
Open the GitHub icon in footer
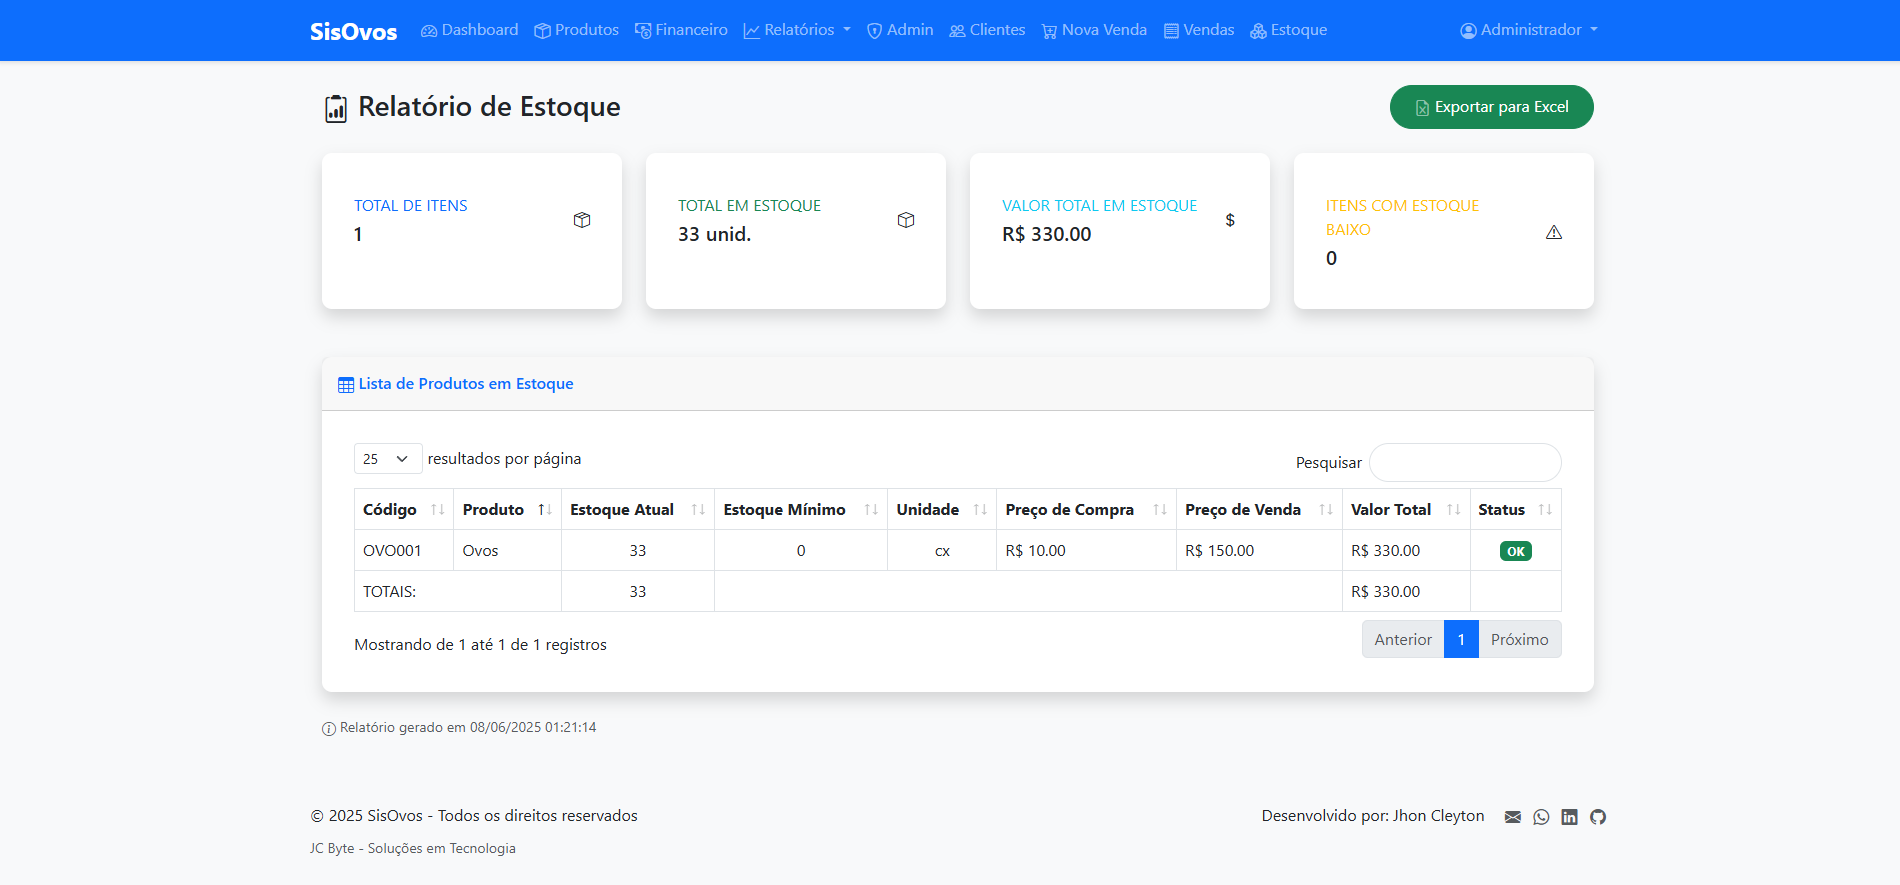tap(1598, 817)
